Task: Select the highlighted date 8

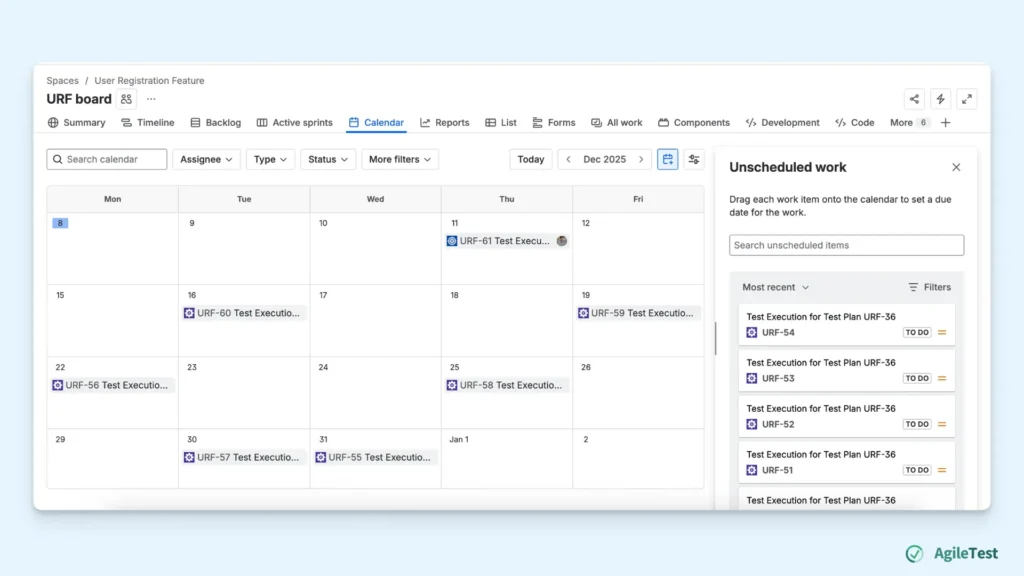Action: click(x=60, y=223)
